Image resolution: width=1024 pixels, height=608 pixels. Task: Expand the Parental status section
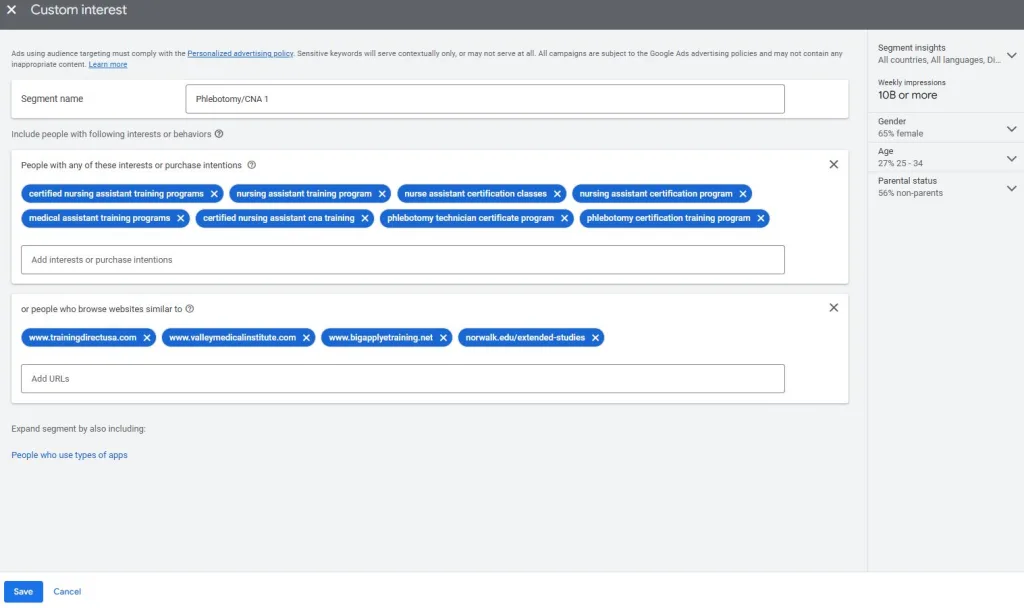point(1011,188)
